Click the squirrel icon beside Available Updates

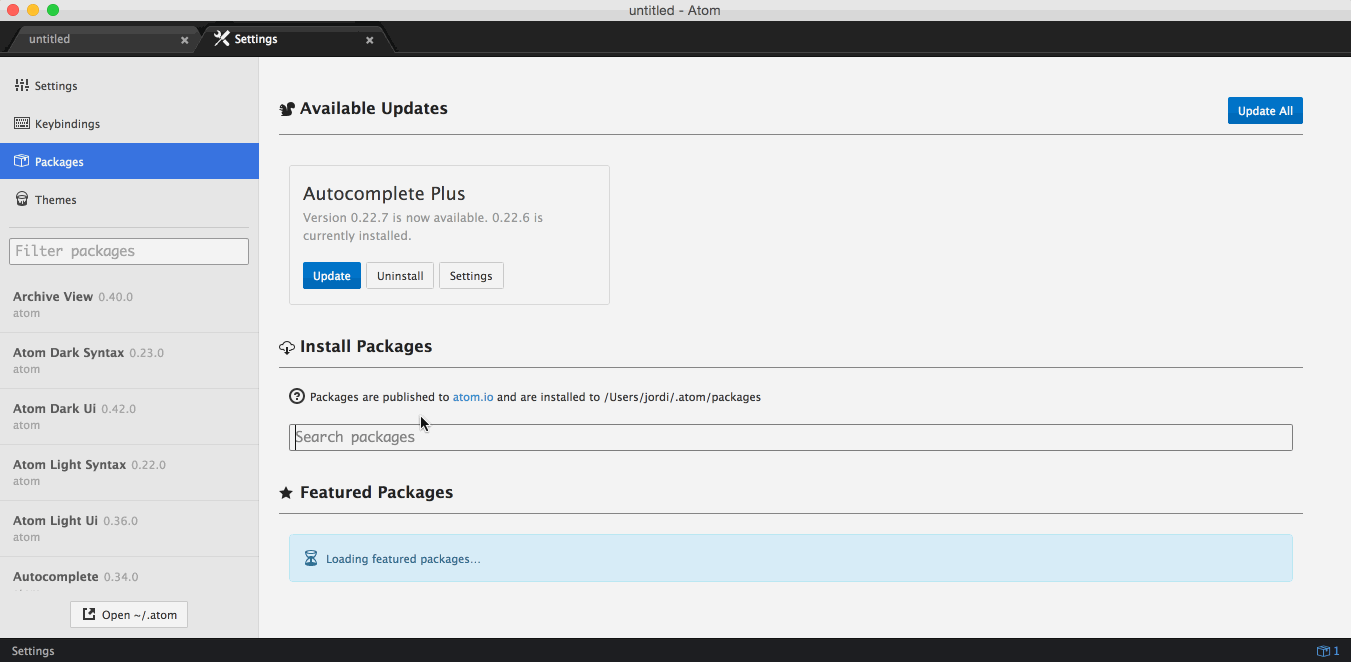[x=287, y=109]
